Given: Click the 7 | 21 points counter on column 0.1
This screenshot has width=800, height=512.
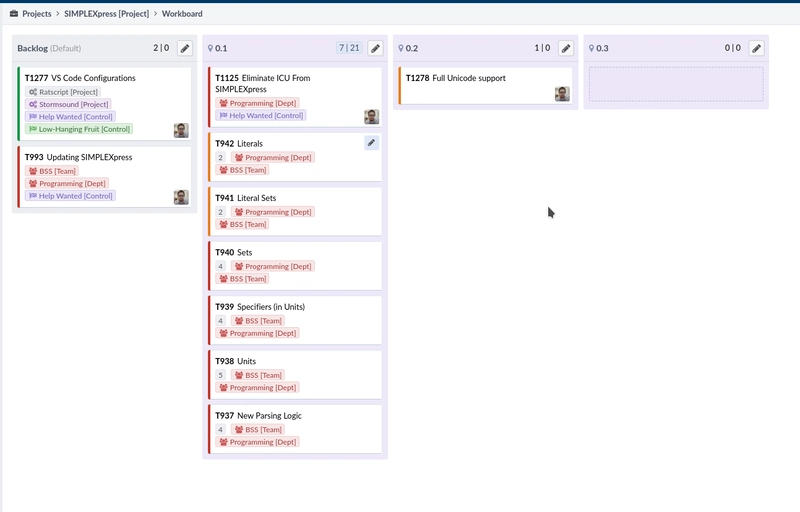Looking at the screenshot, I should (349, 48).
